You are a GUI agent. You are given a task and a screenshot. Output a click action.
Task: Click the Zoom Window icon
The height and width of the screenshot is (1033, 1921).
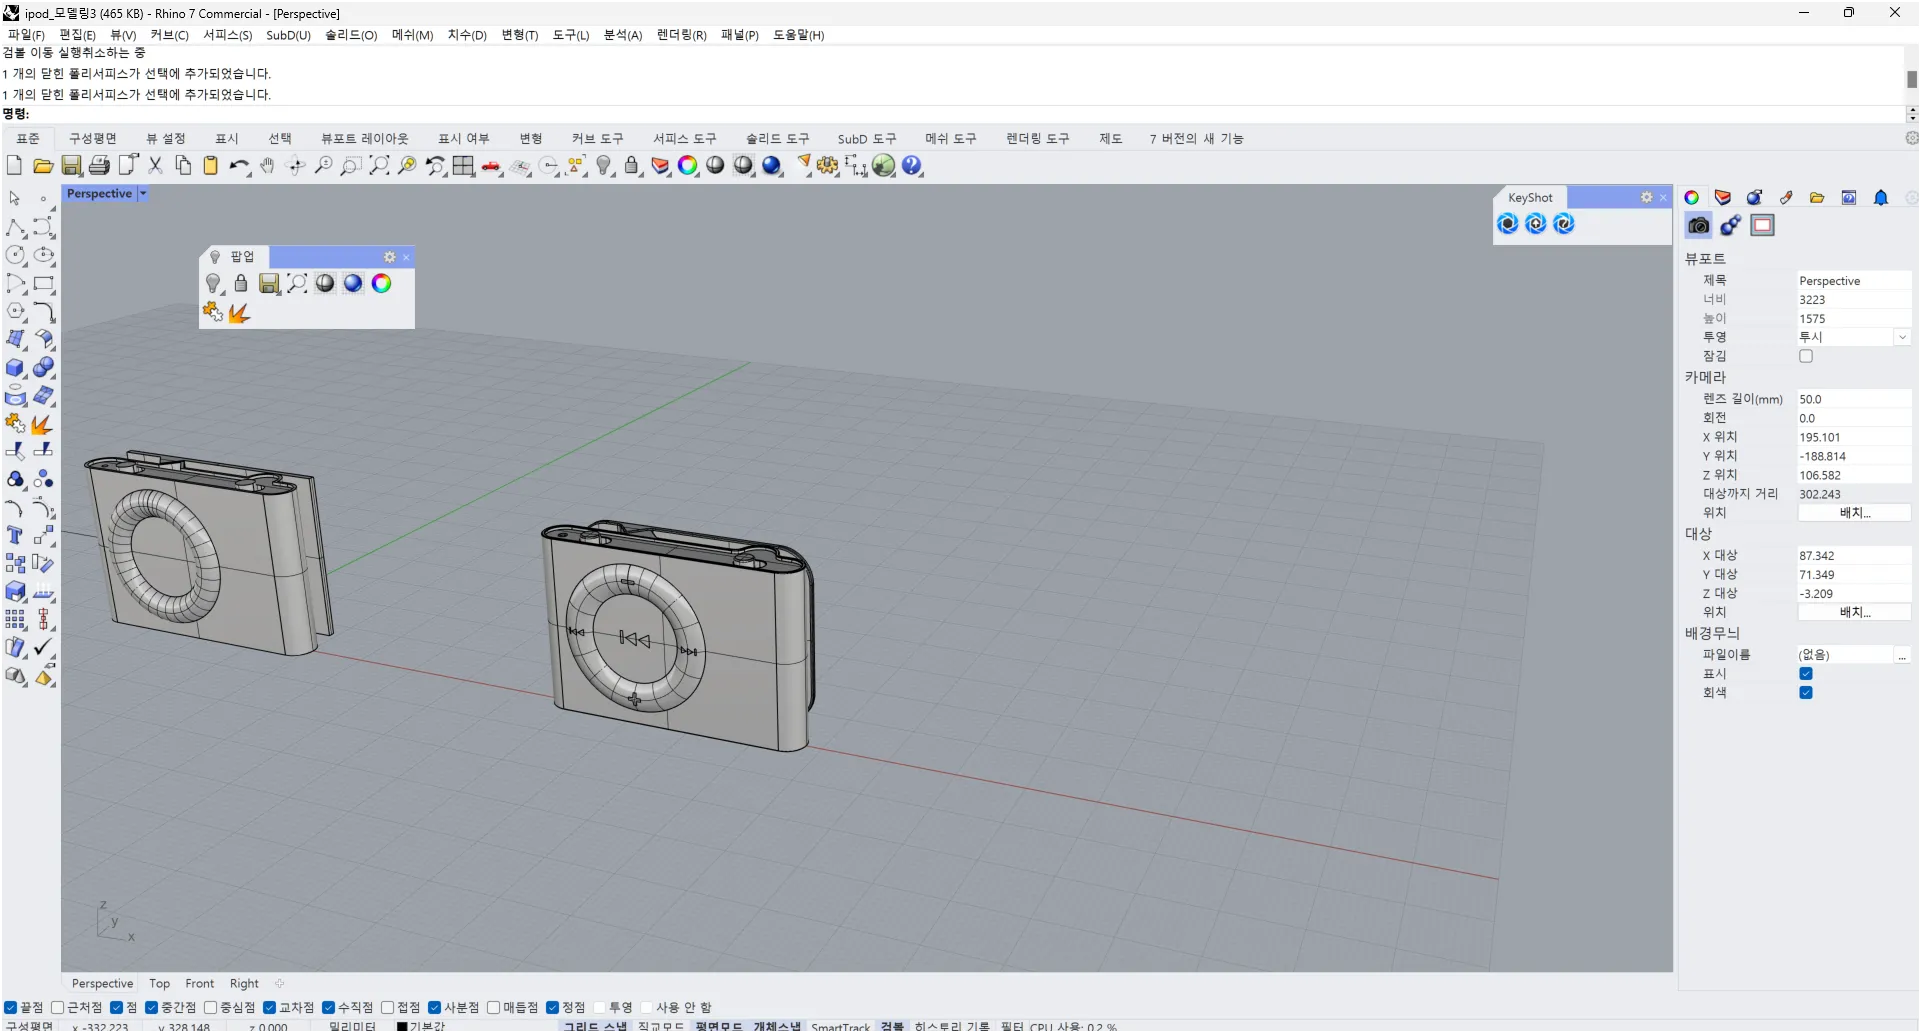coord(351,166)
